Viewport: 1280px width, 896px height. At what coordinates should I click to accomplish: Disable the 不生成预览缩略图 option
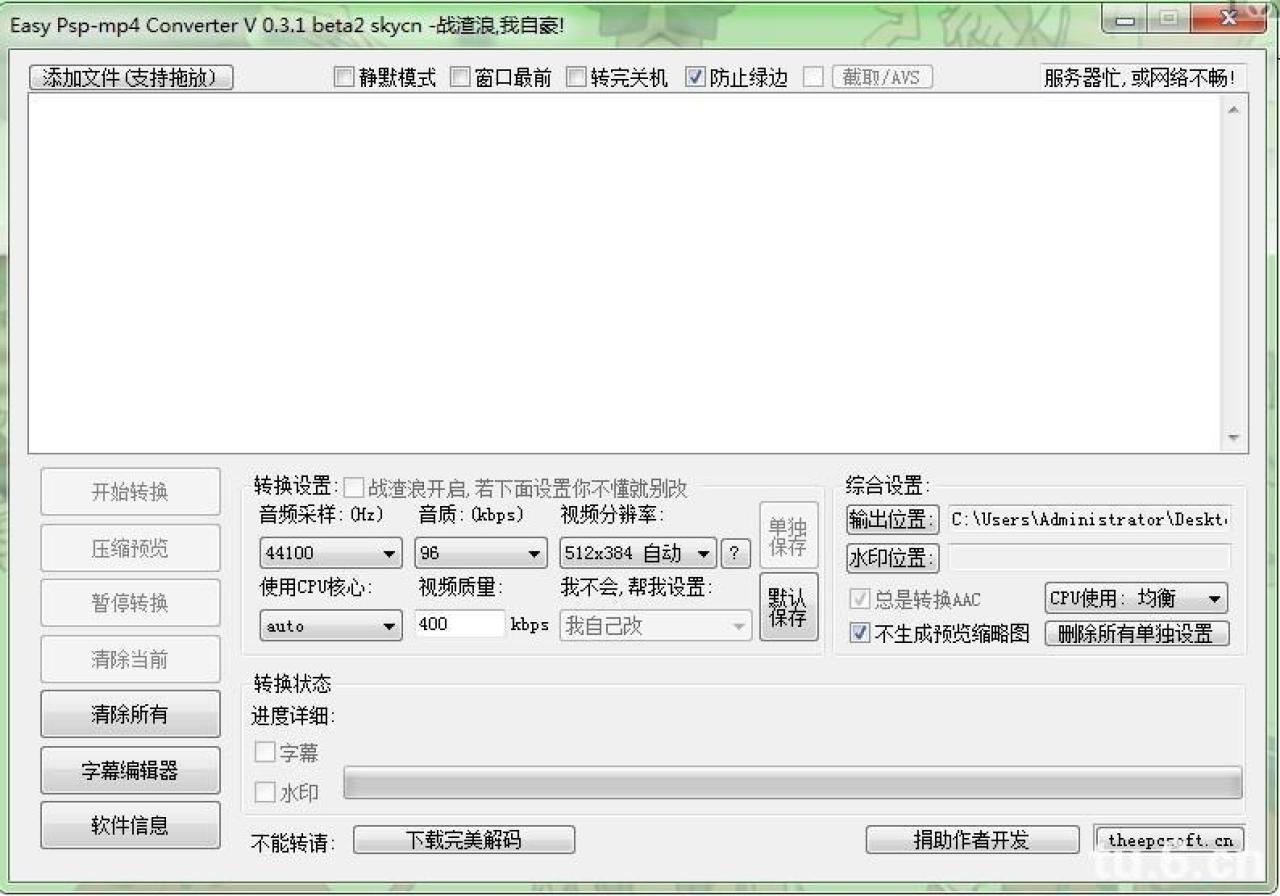[x=858, y=633]
